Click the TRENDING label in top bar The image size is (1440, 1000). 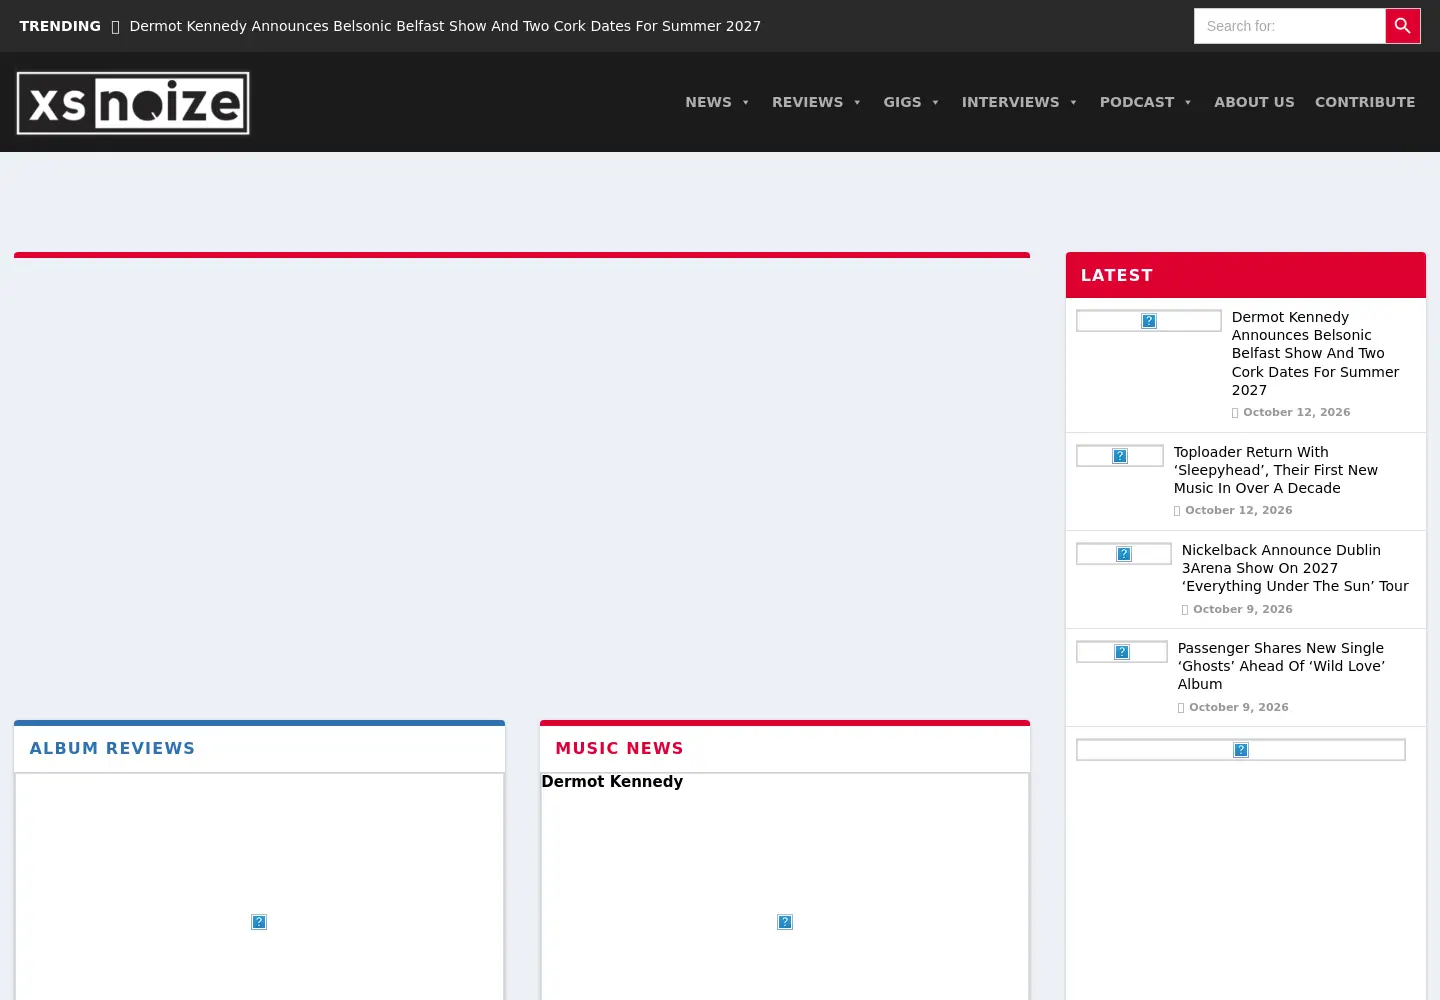tap(60, 26)
